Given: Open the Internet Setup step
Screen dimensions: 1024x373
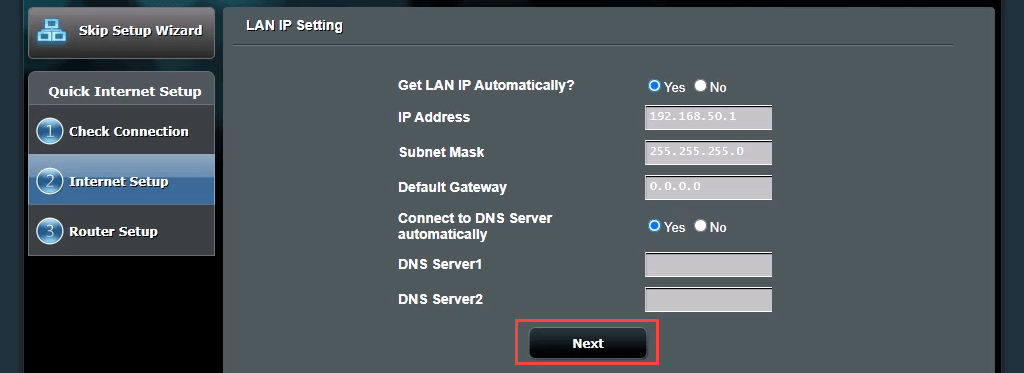Looking at the screenshot, I should point(121,180).
